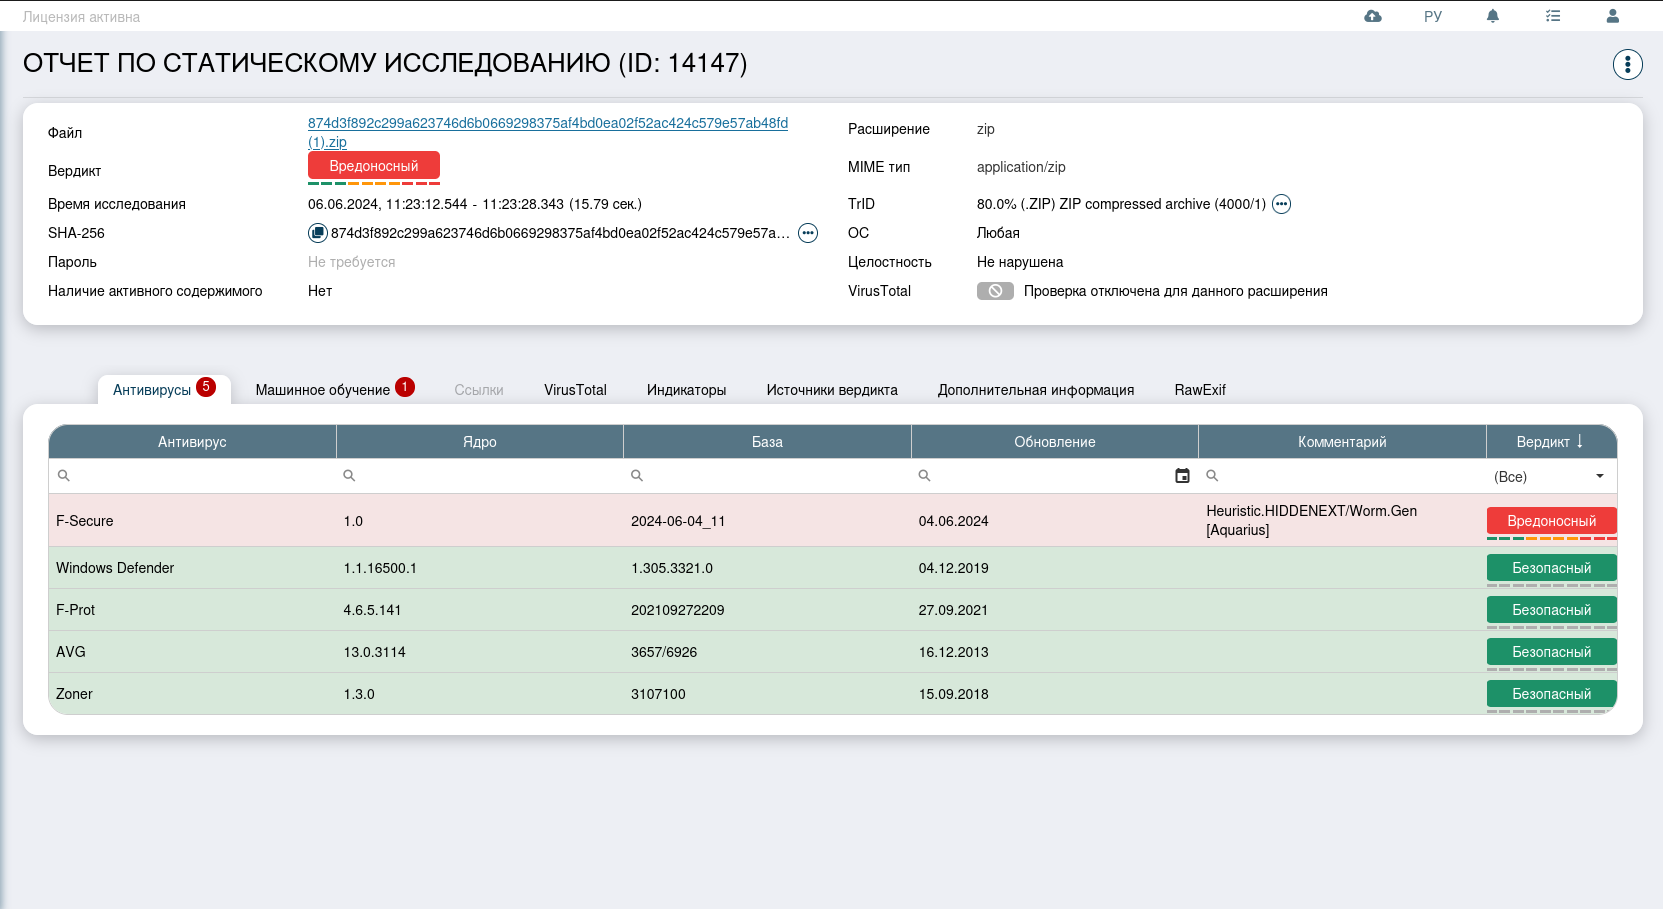Screen dimensions: 1663x909
Task: Open the Источники вердикта tab
Action: (831, 390)
